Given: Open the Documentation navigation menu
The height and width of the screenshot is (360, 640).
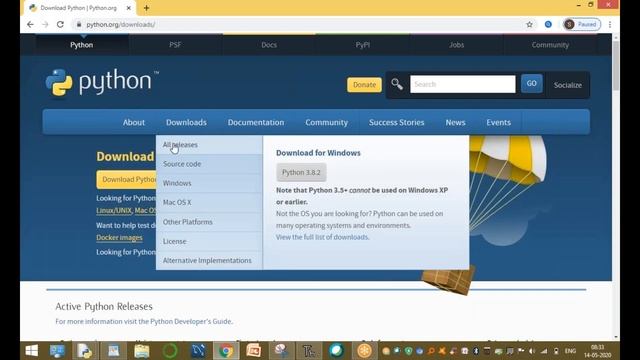Looking at the screenshot, I should pos(256,122).
